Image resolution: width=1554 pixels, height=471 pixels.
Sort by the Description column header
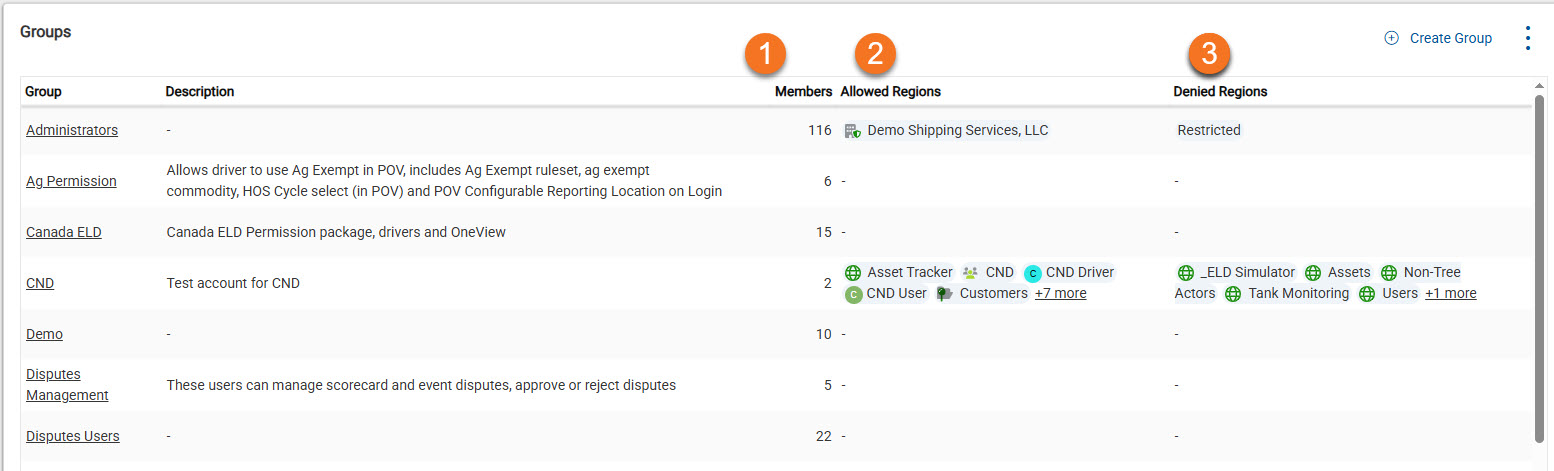(200, 91)
